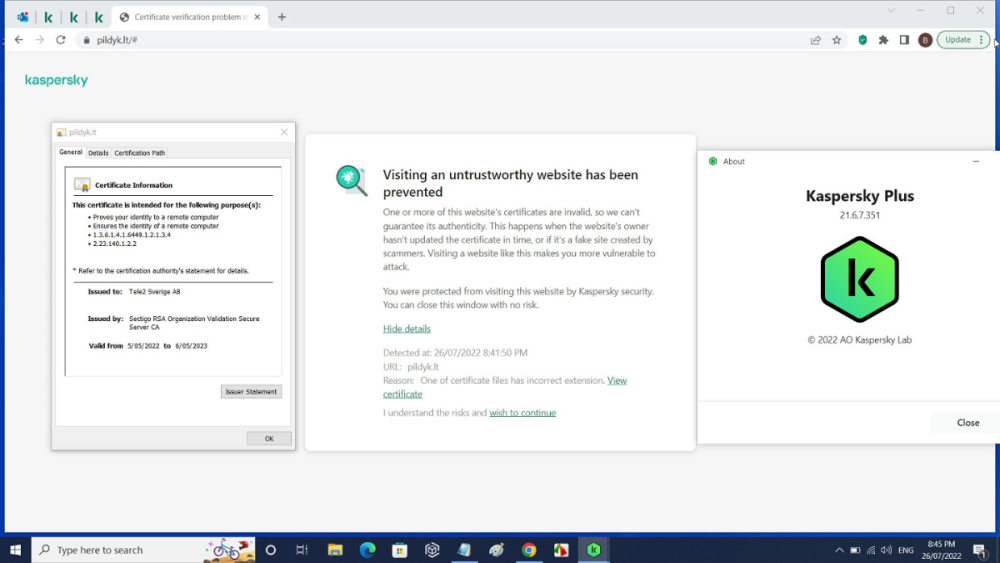Open the Chrome profile avatar
The image size is (1000, 563).
[925, 40]
